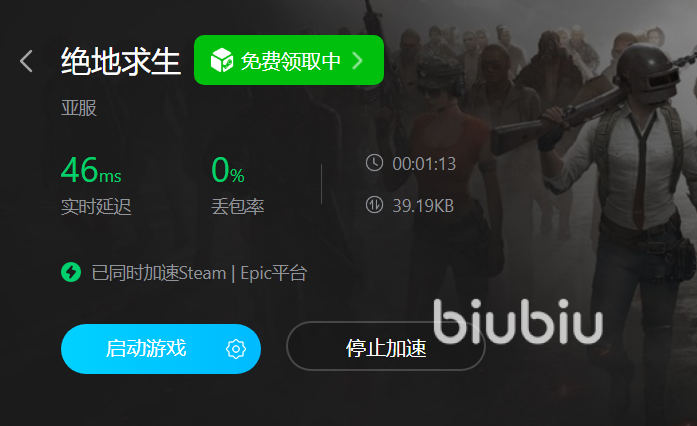Go back using the left chevron arrow
This screenshot has height=426, width=697.
pyautogui.click(x=26, y=61)
